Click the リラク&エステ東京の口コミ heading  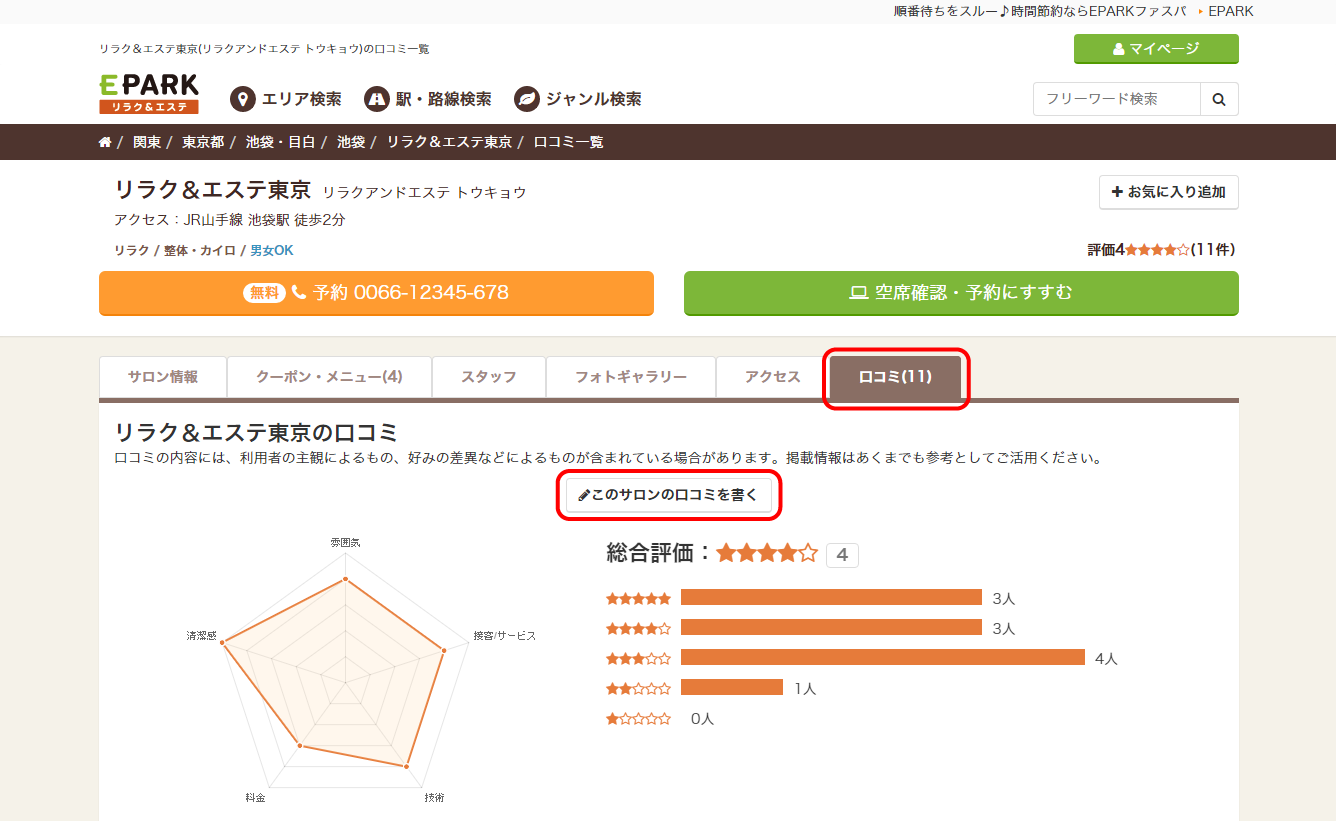[257, 432]
